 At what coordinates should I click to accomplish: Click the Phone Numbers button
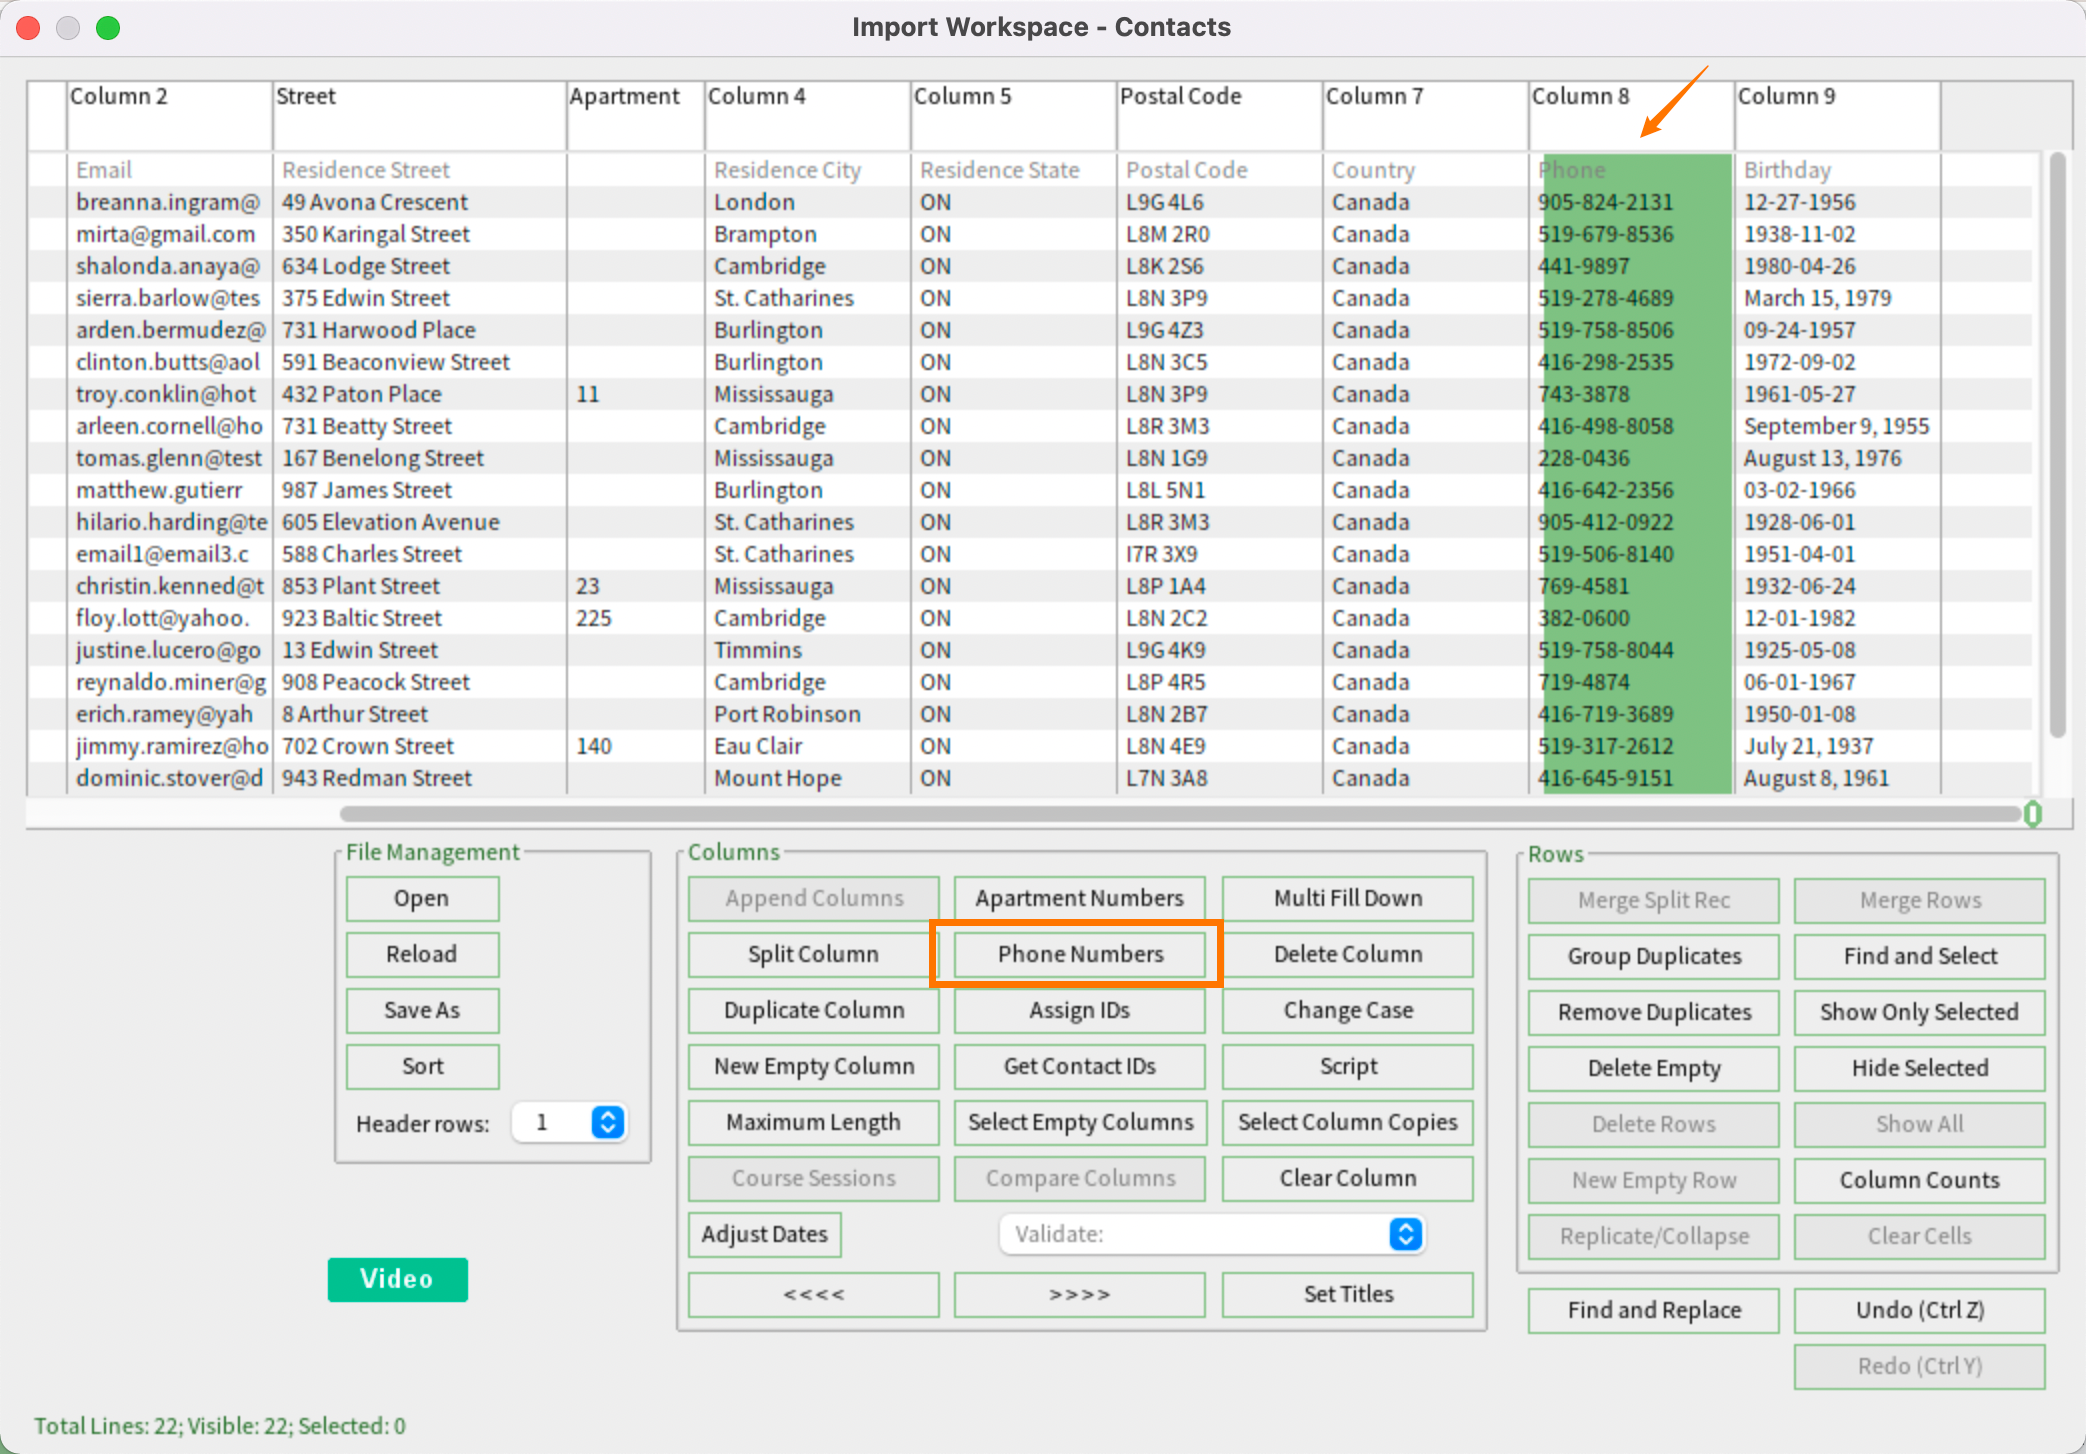pos(1080,954)
